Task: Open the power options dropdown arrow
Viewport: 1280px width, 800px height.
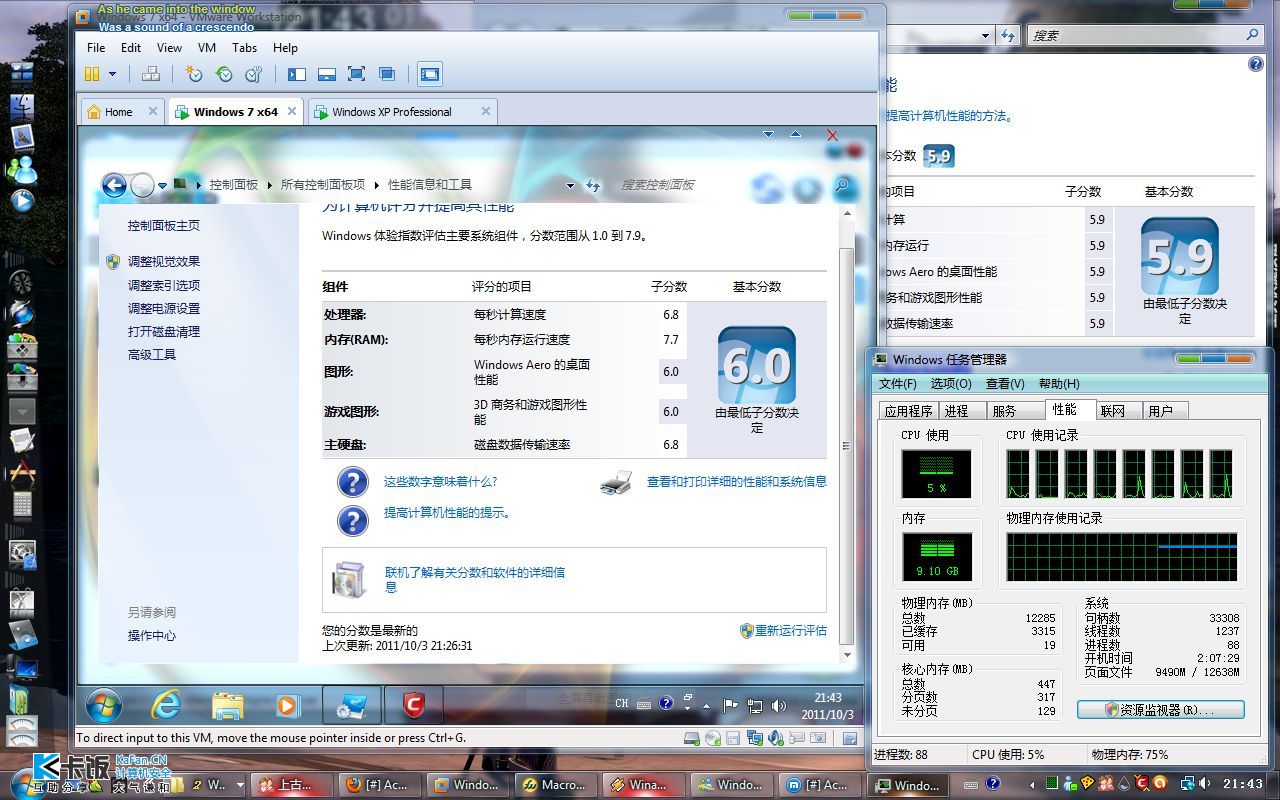Action: [x=112, y=74]
